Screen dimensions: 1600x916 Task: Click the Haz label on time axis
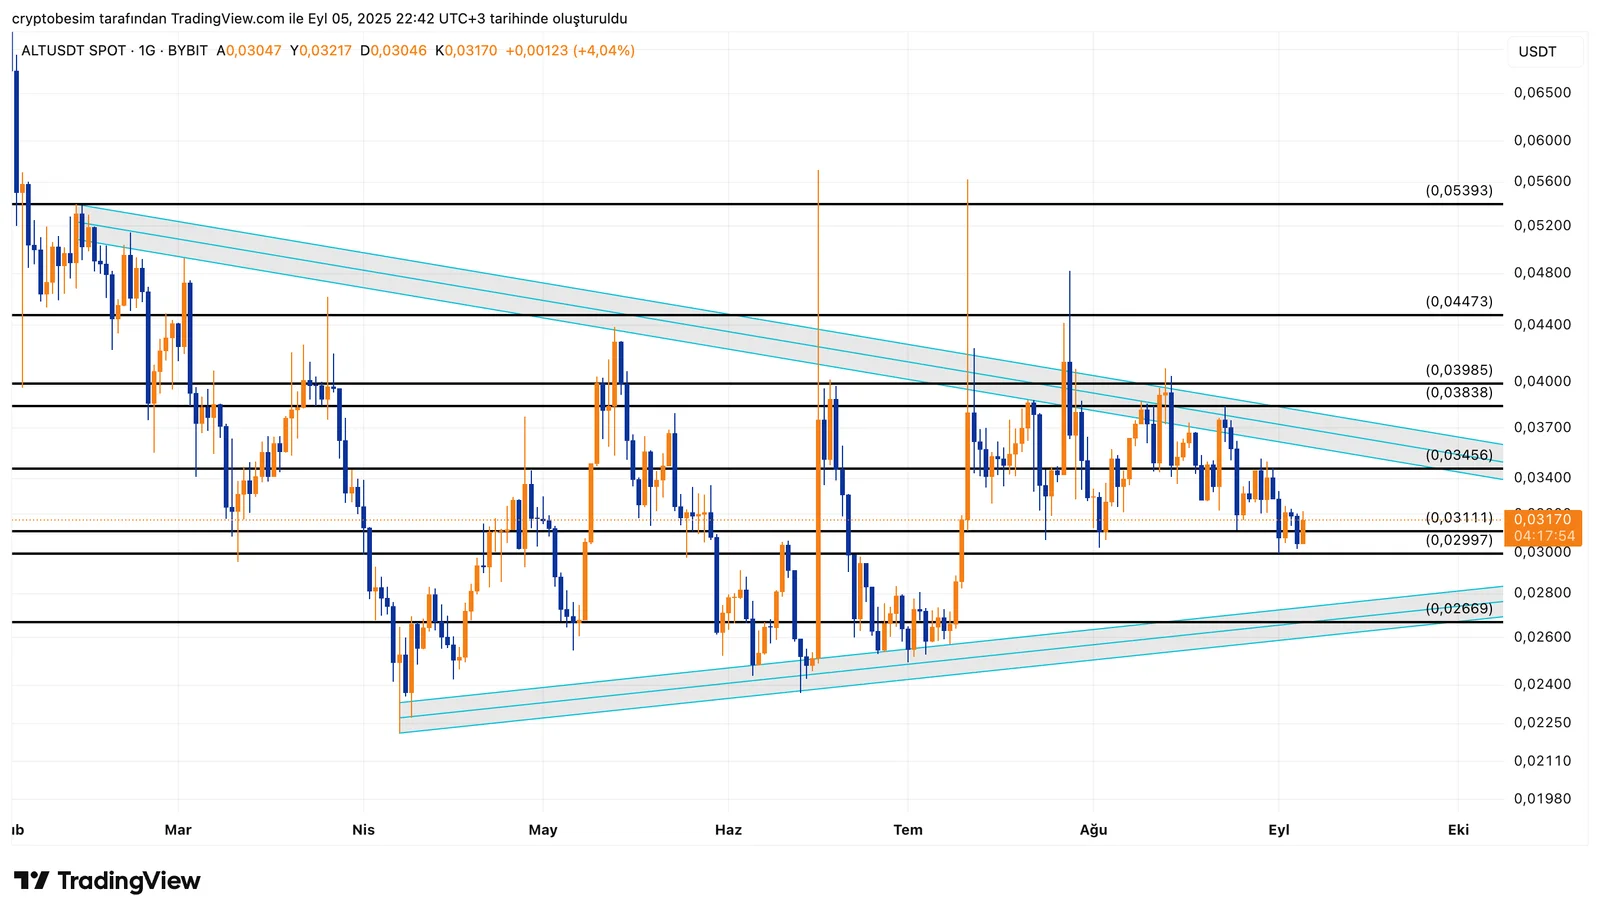point(729,829)
